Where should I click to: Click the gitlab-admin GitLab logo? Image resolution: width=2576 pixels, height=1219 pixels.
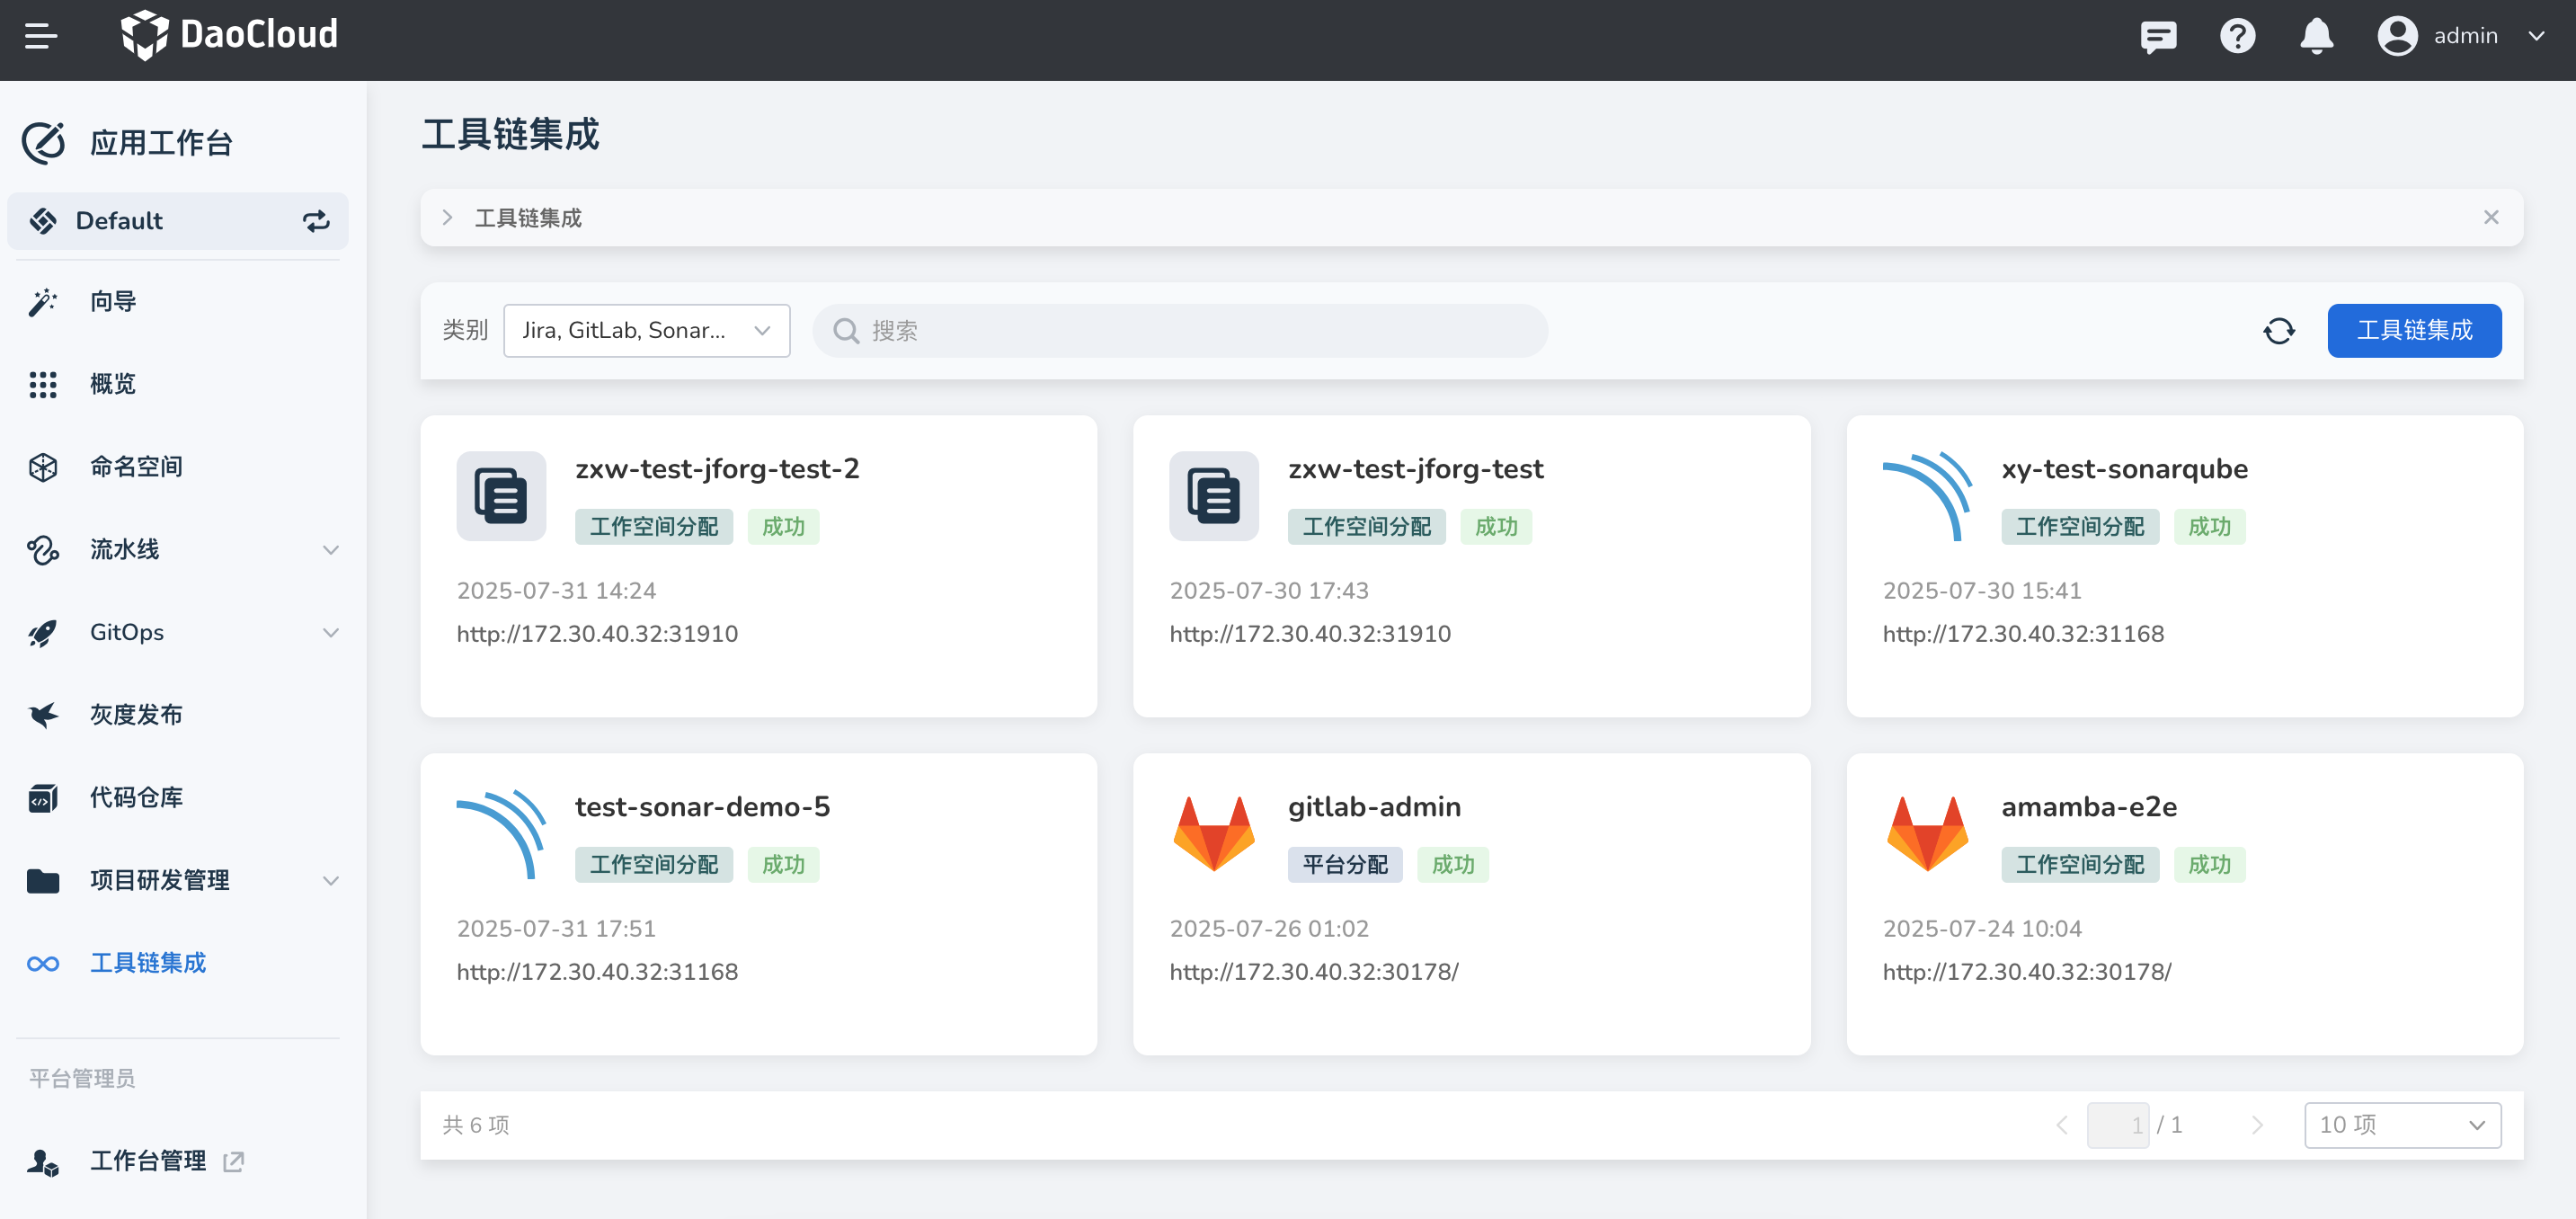coord(1213,833)
